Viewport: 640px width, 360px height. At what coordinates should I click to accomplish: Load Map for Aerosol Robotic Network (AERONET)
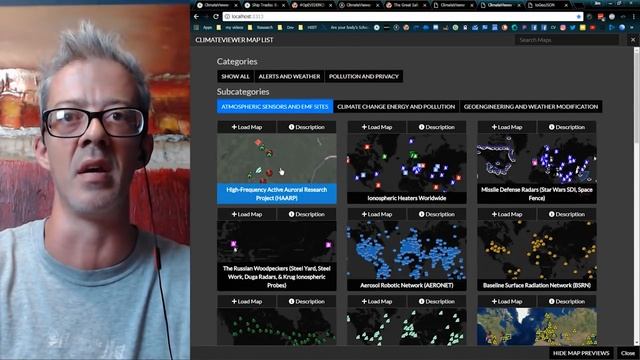tap(377, 214)
